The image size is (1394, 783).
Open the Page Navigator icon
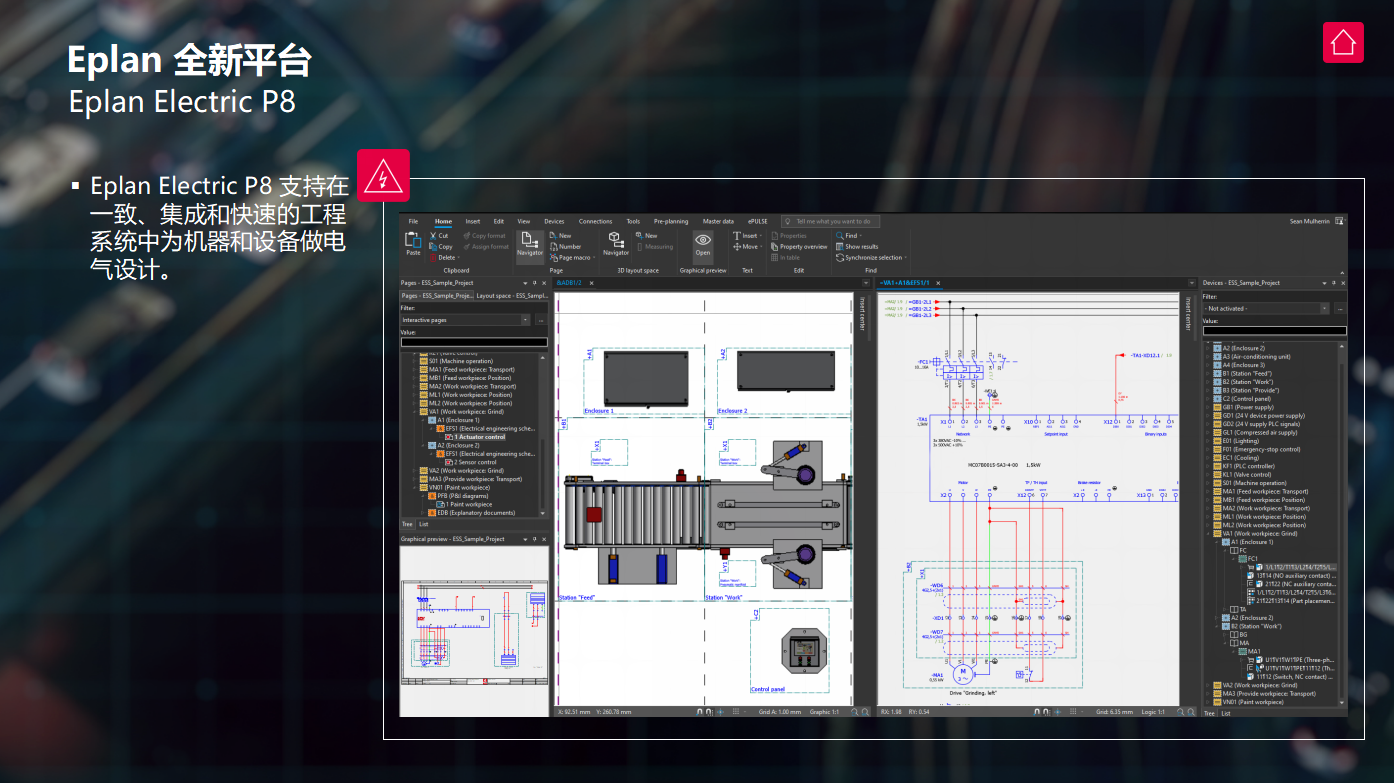click(530, 240)
